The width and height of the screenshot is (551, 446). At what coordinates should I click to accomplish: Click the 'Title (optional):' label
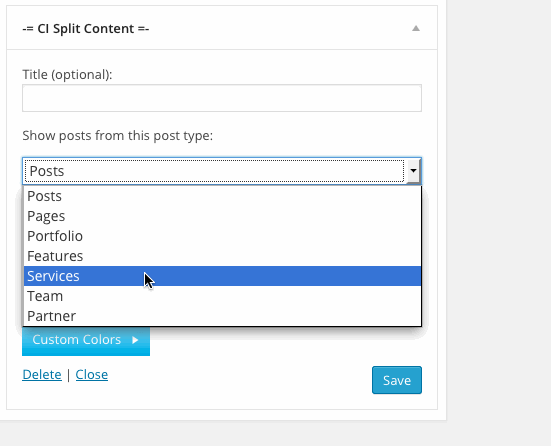[67, 75]
